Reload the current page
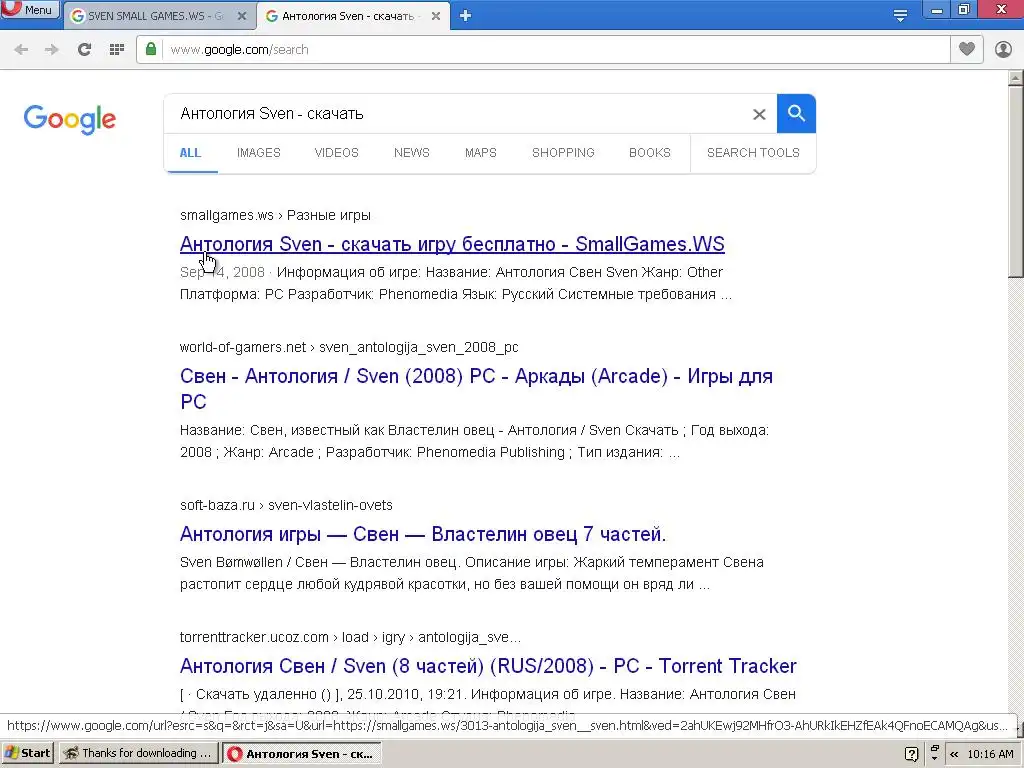1024x768 pixels. click(84, 50)
